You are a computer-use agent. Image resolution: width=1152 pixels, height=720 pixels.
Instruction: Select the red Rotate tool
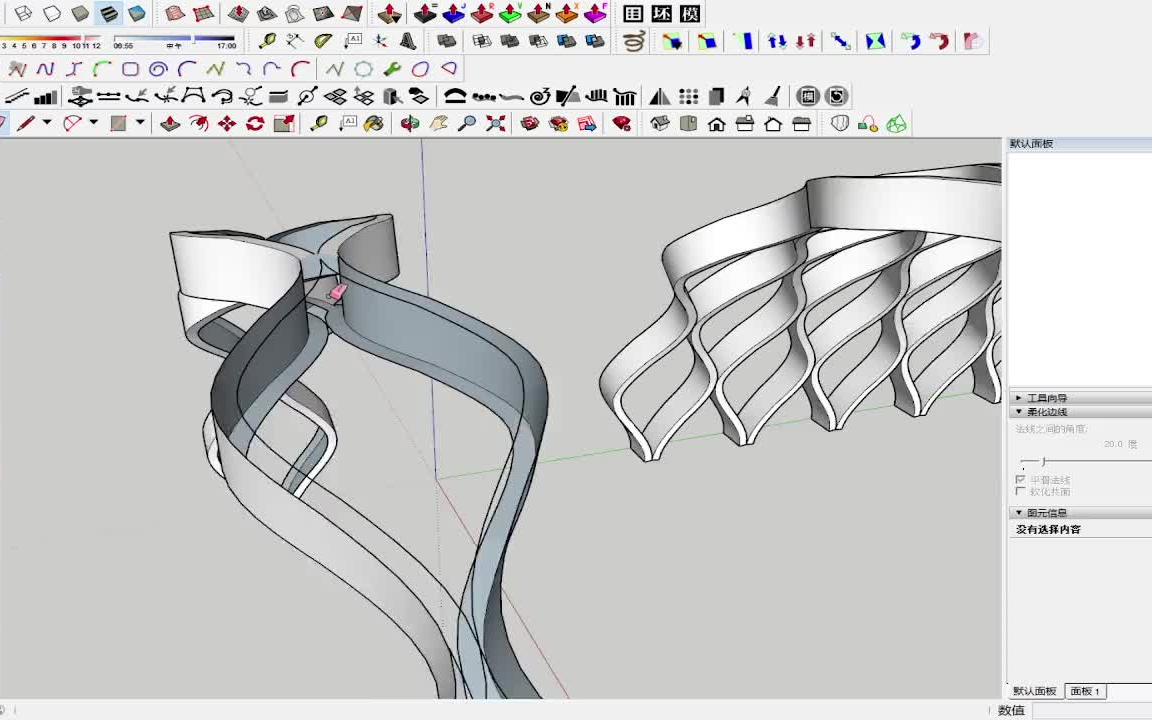[253, 123]
